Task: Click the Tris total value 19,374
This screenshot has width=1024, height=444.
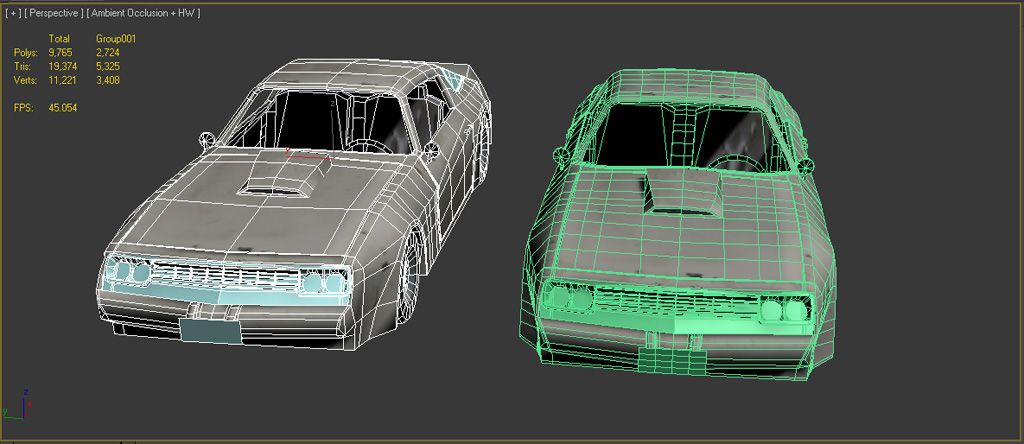Action: tap(62, 66)
